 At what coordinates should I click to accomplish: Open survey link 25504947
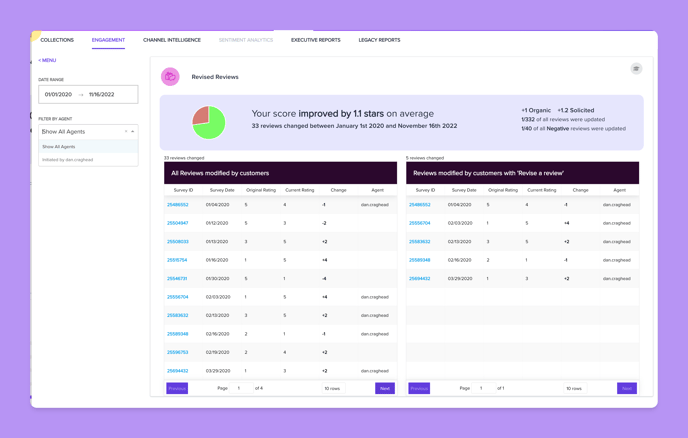(178, 223)
